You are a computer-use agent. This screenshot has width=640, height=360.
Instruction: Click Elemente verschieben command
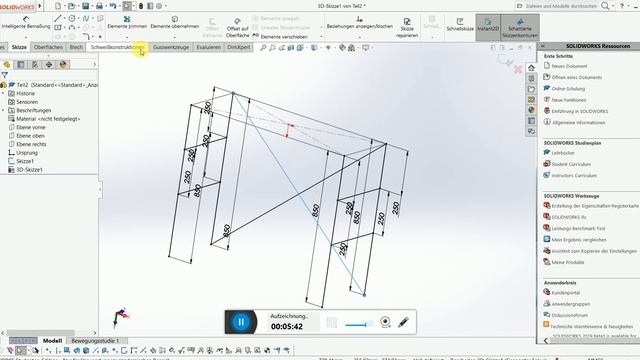280,36
